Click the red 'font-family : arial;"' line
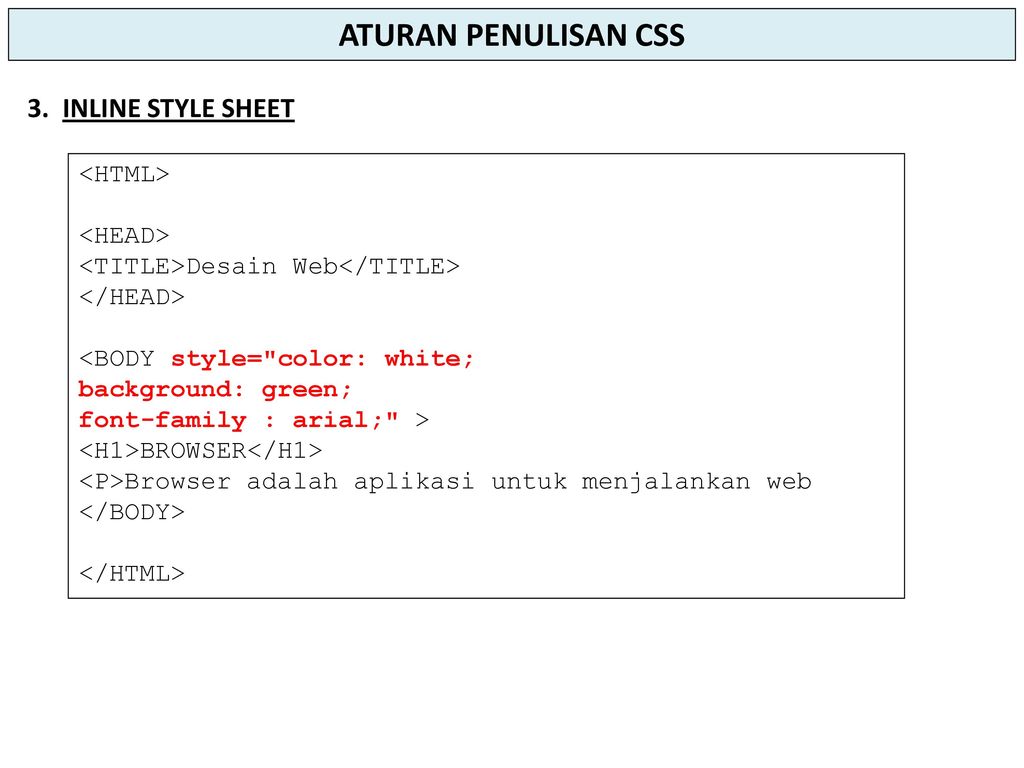The image size is (1024, 768). tap(238, 420)
